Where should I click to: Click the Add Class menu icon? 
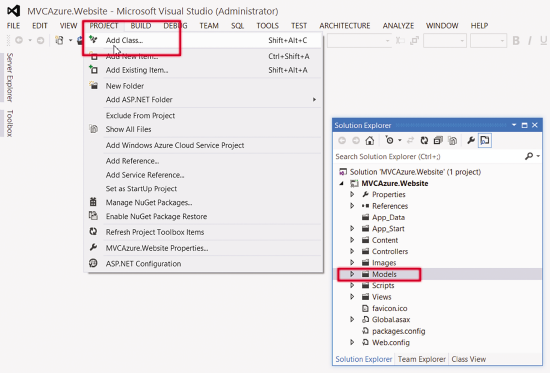pyautogui.click(x=93, y=40)
